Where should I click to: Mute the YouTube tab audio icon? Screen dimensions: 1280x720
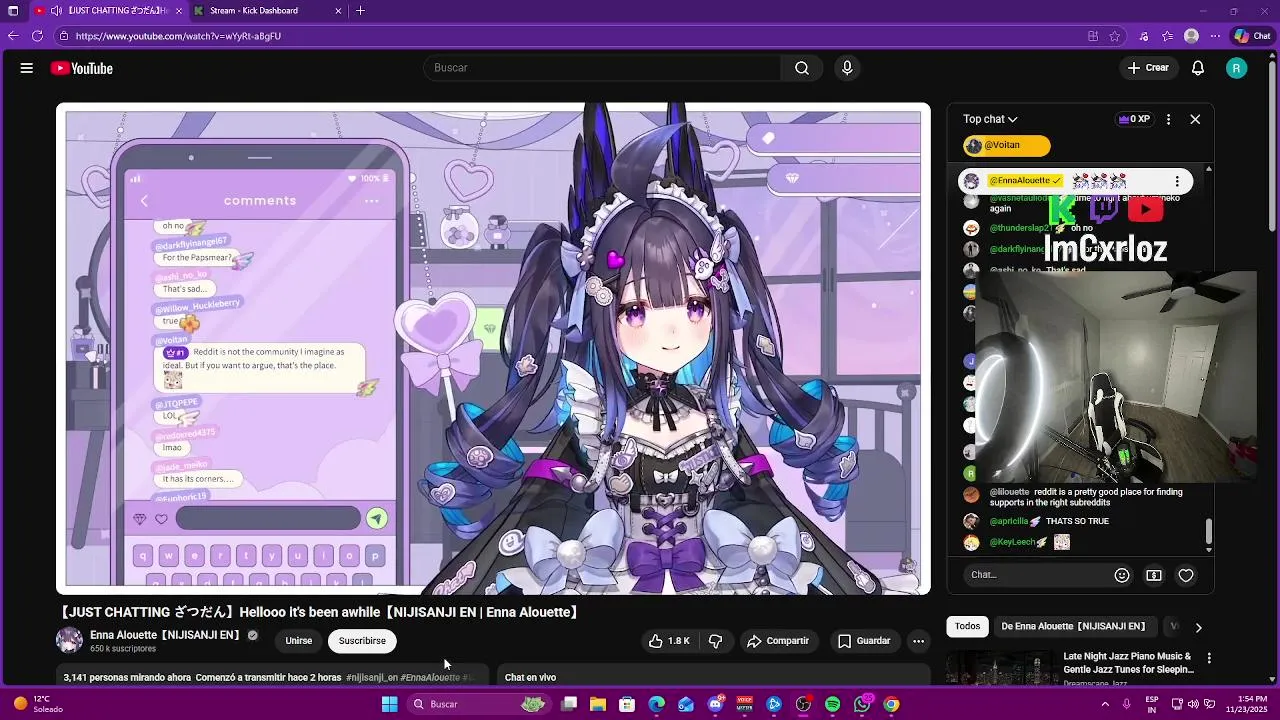tap(56, 11)
